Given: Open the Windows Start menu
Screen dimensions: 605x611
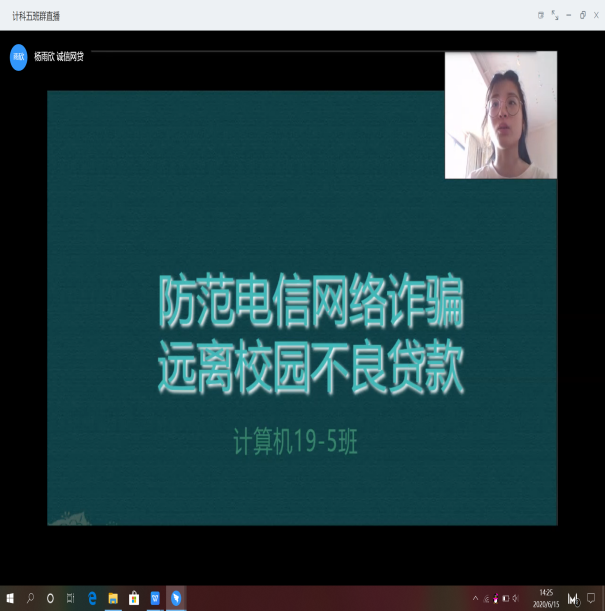Looking at the screenshot, I should [10, 598].
